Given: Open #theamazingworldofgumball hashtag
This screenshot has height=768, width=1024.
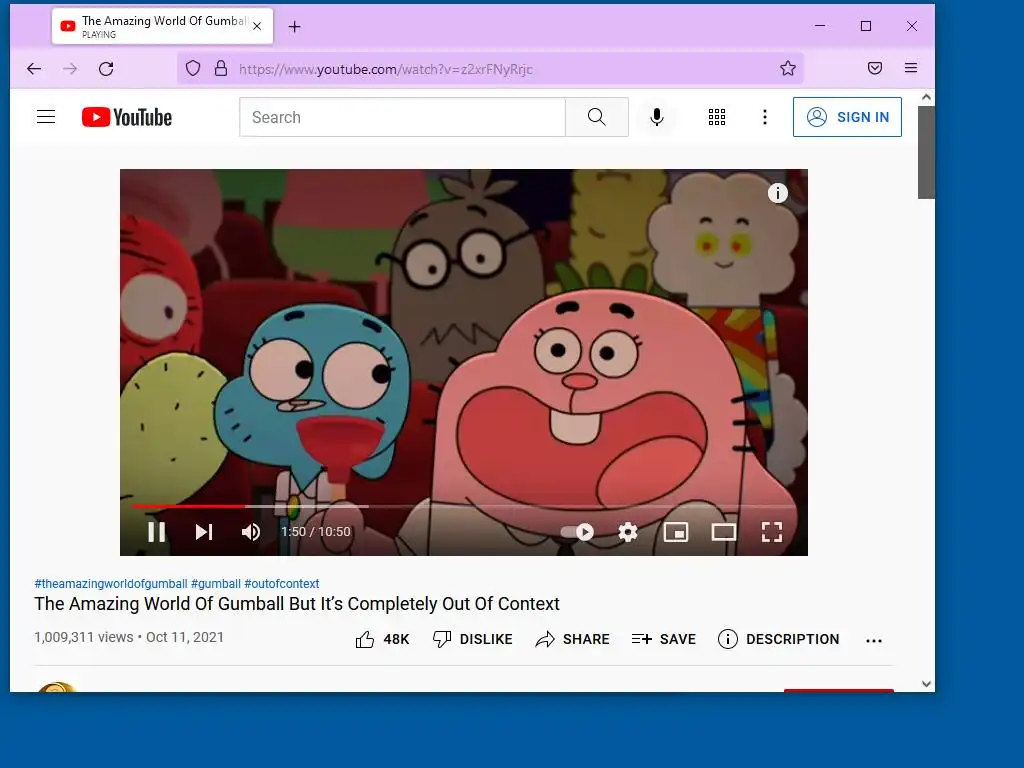Looking at the screenshot, I should point(111,584).
